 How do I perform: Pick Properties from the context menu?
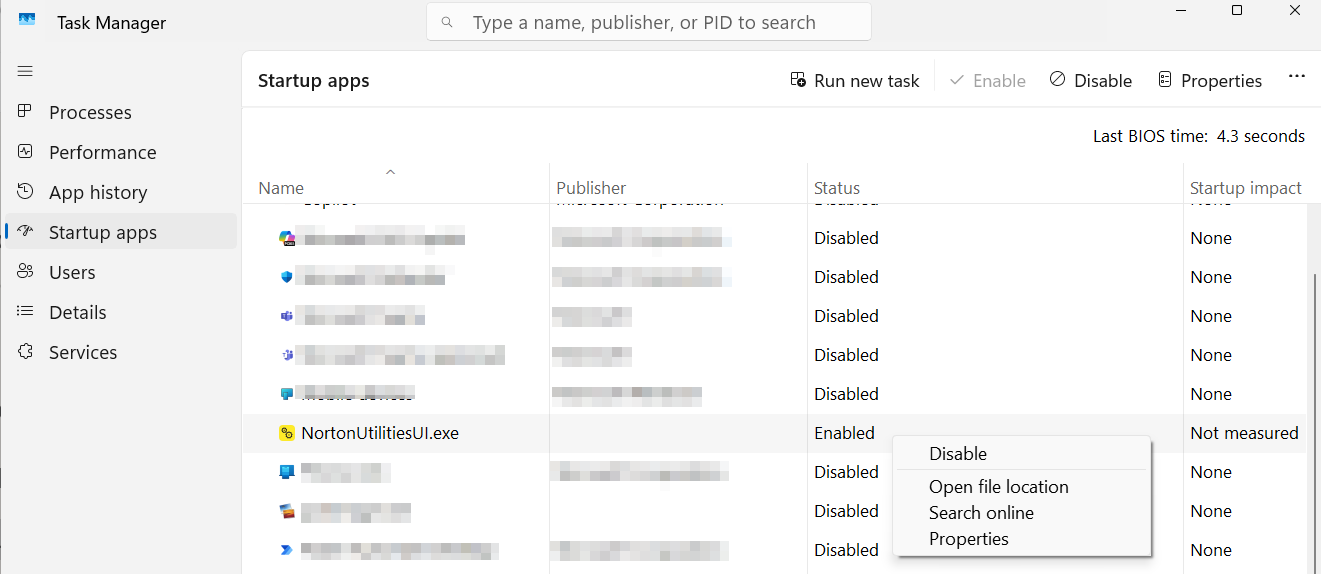pyautogui.click(x=968, y=539)
